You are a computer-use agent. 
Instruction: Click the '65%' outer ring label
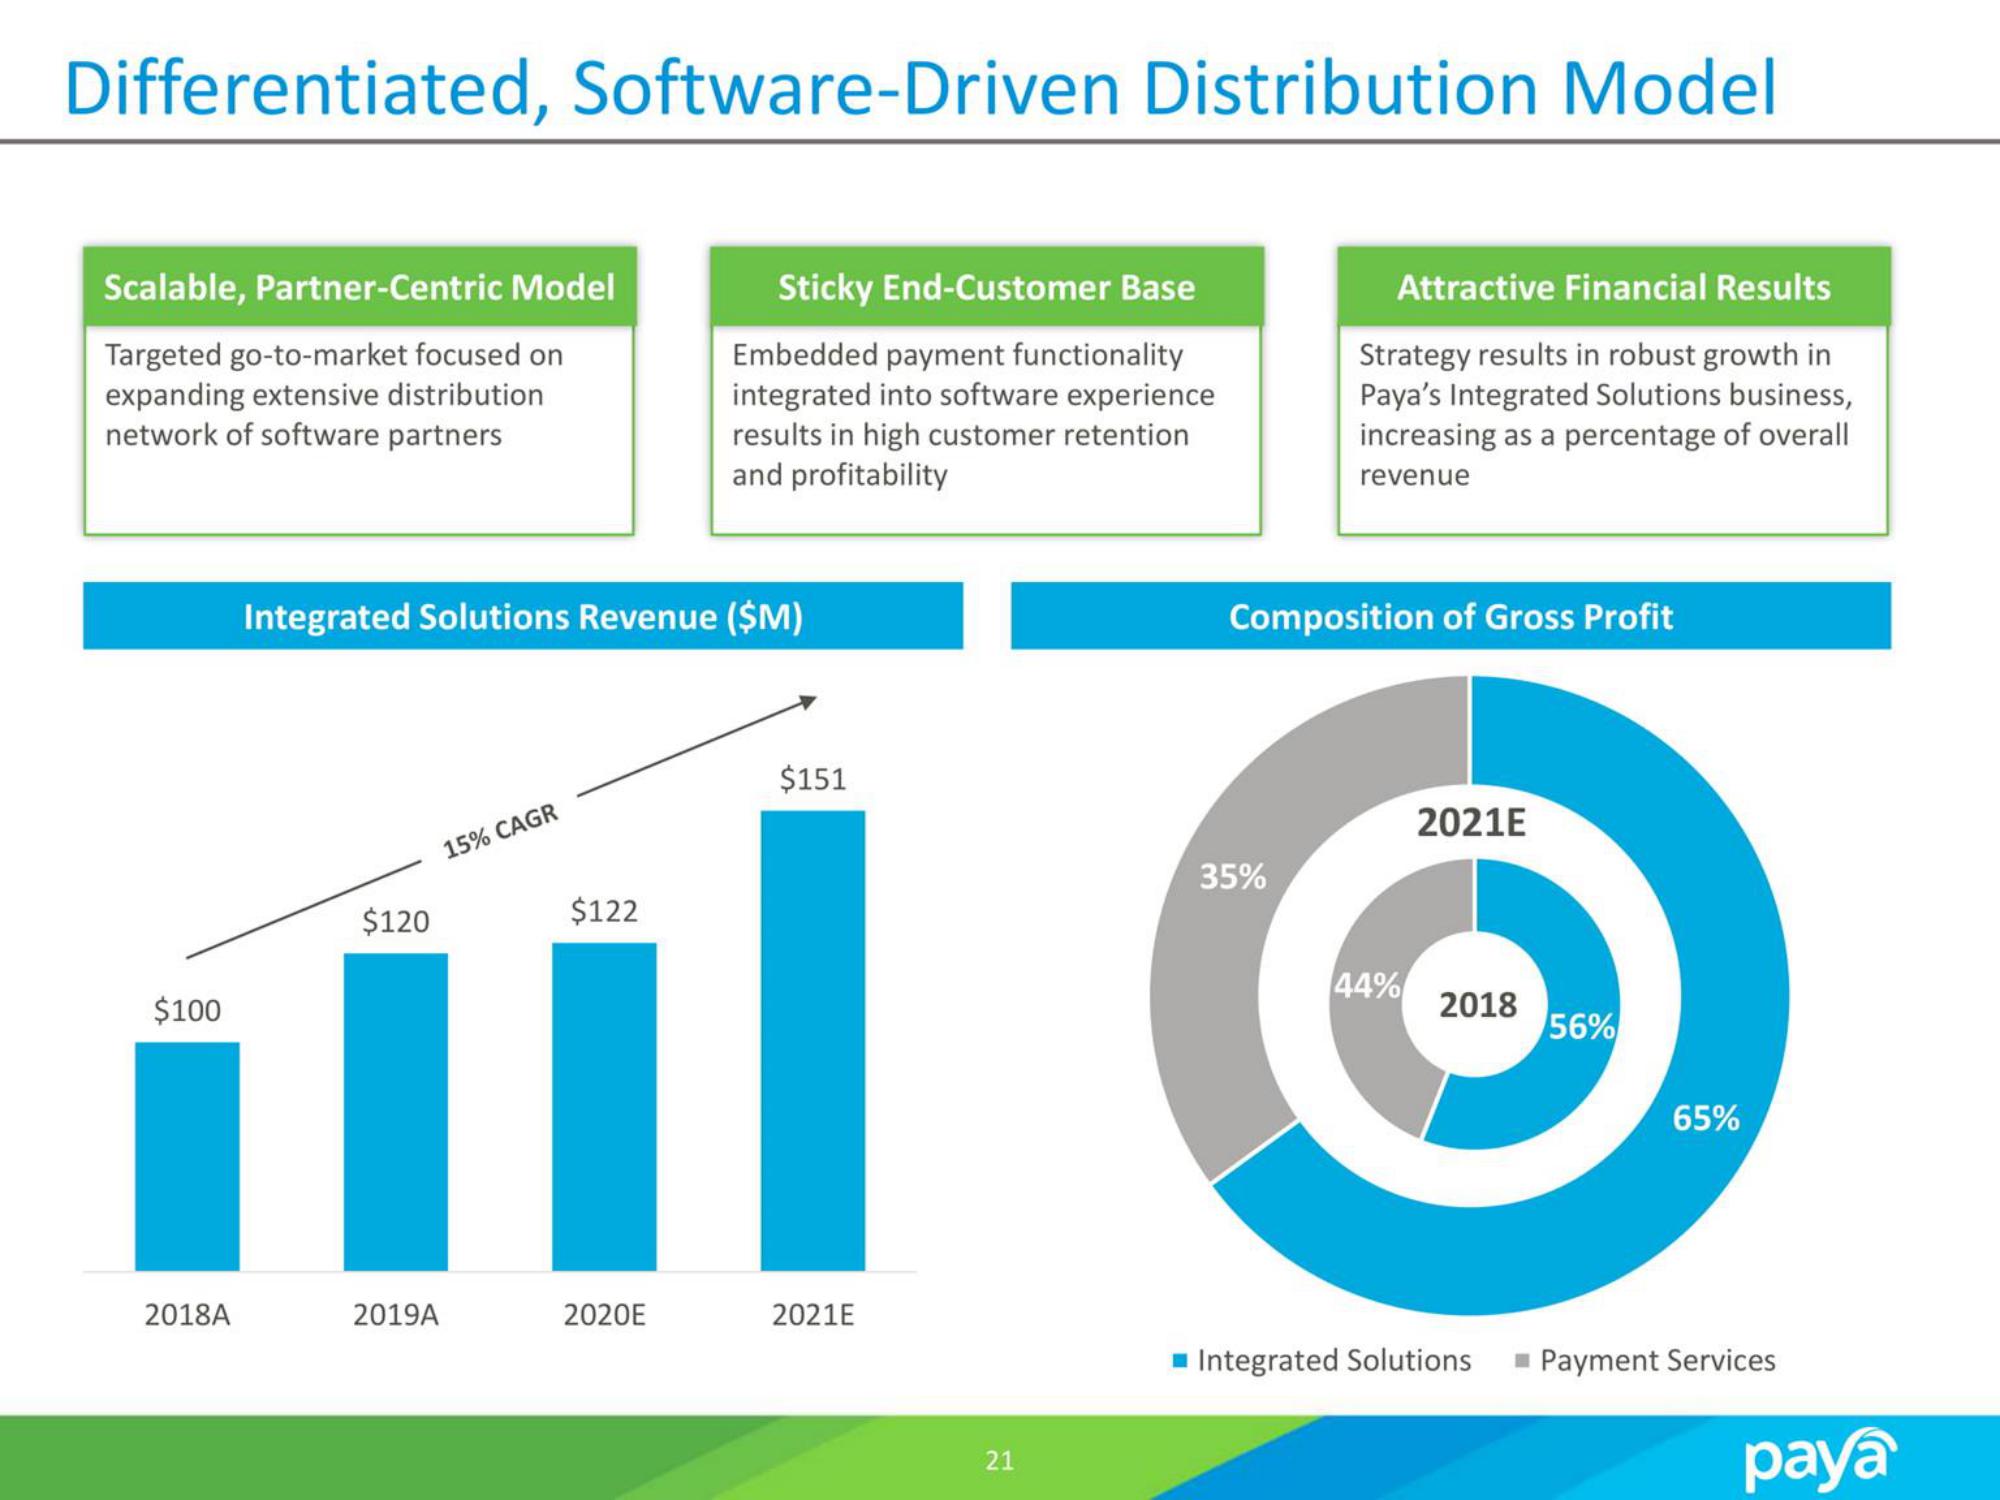(x=1706, y=1117)
